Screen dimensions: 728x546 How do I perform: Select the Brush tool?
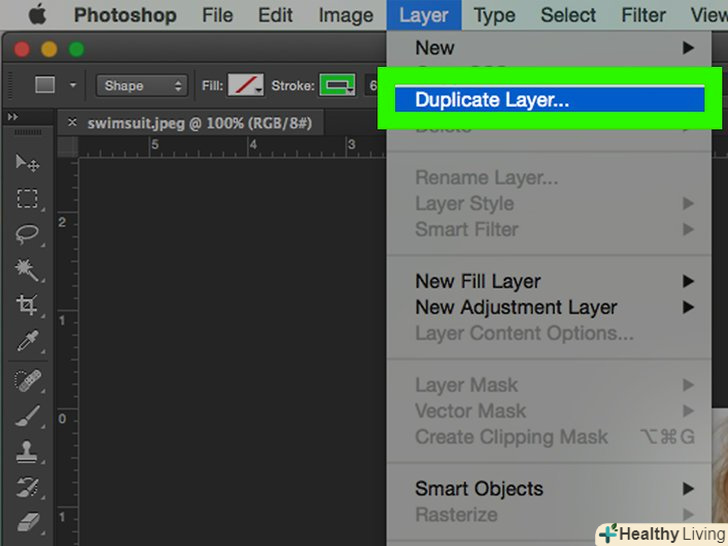click(27, 416)
